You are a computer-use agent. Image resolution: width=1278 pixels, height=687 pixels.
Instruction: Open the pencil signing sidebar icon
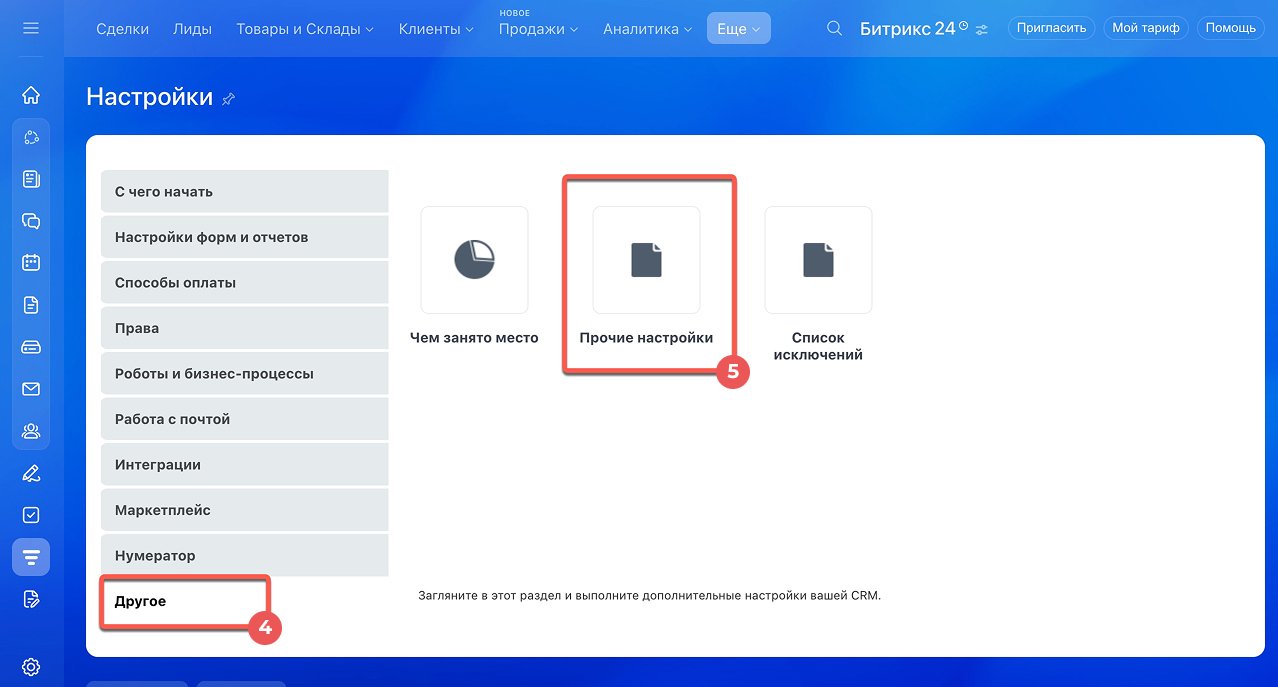tap(31, 473)
